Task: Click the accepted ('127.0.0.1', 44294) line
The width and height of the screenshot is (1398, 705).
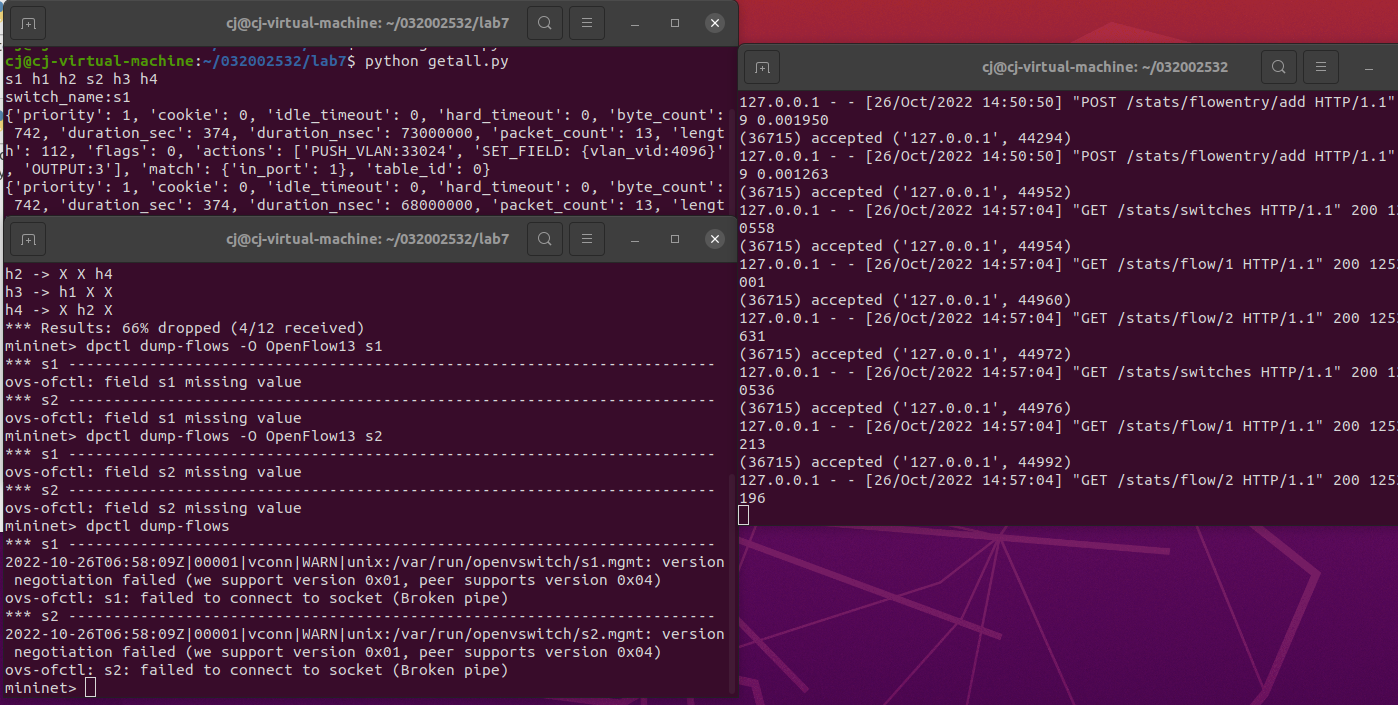Action: click(x=905, y=138)
